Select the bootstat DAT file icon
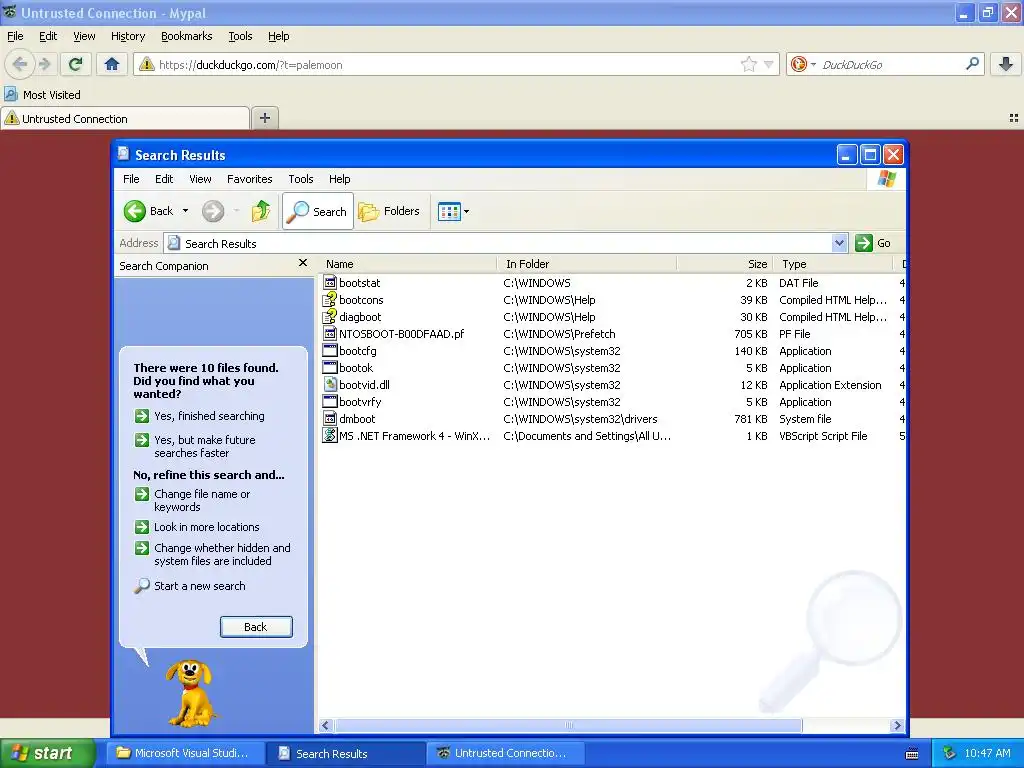This screenshot has width=1024, height=768. pos(330,283)
